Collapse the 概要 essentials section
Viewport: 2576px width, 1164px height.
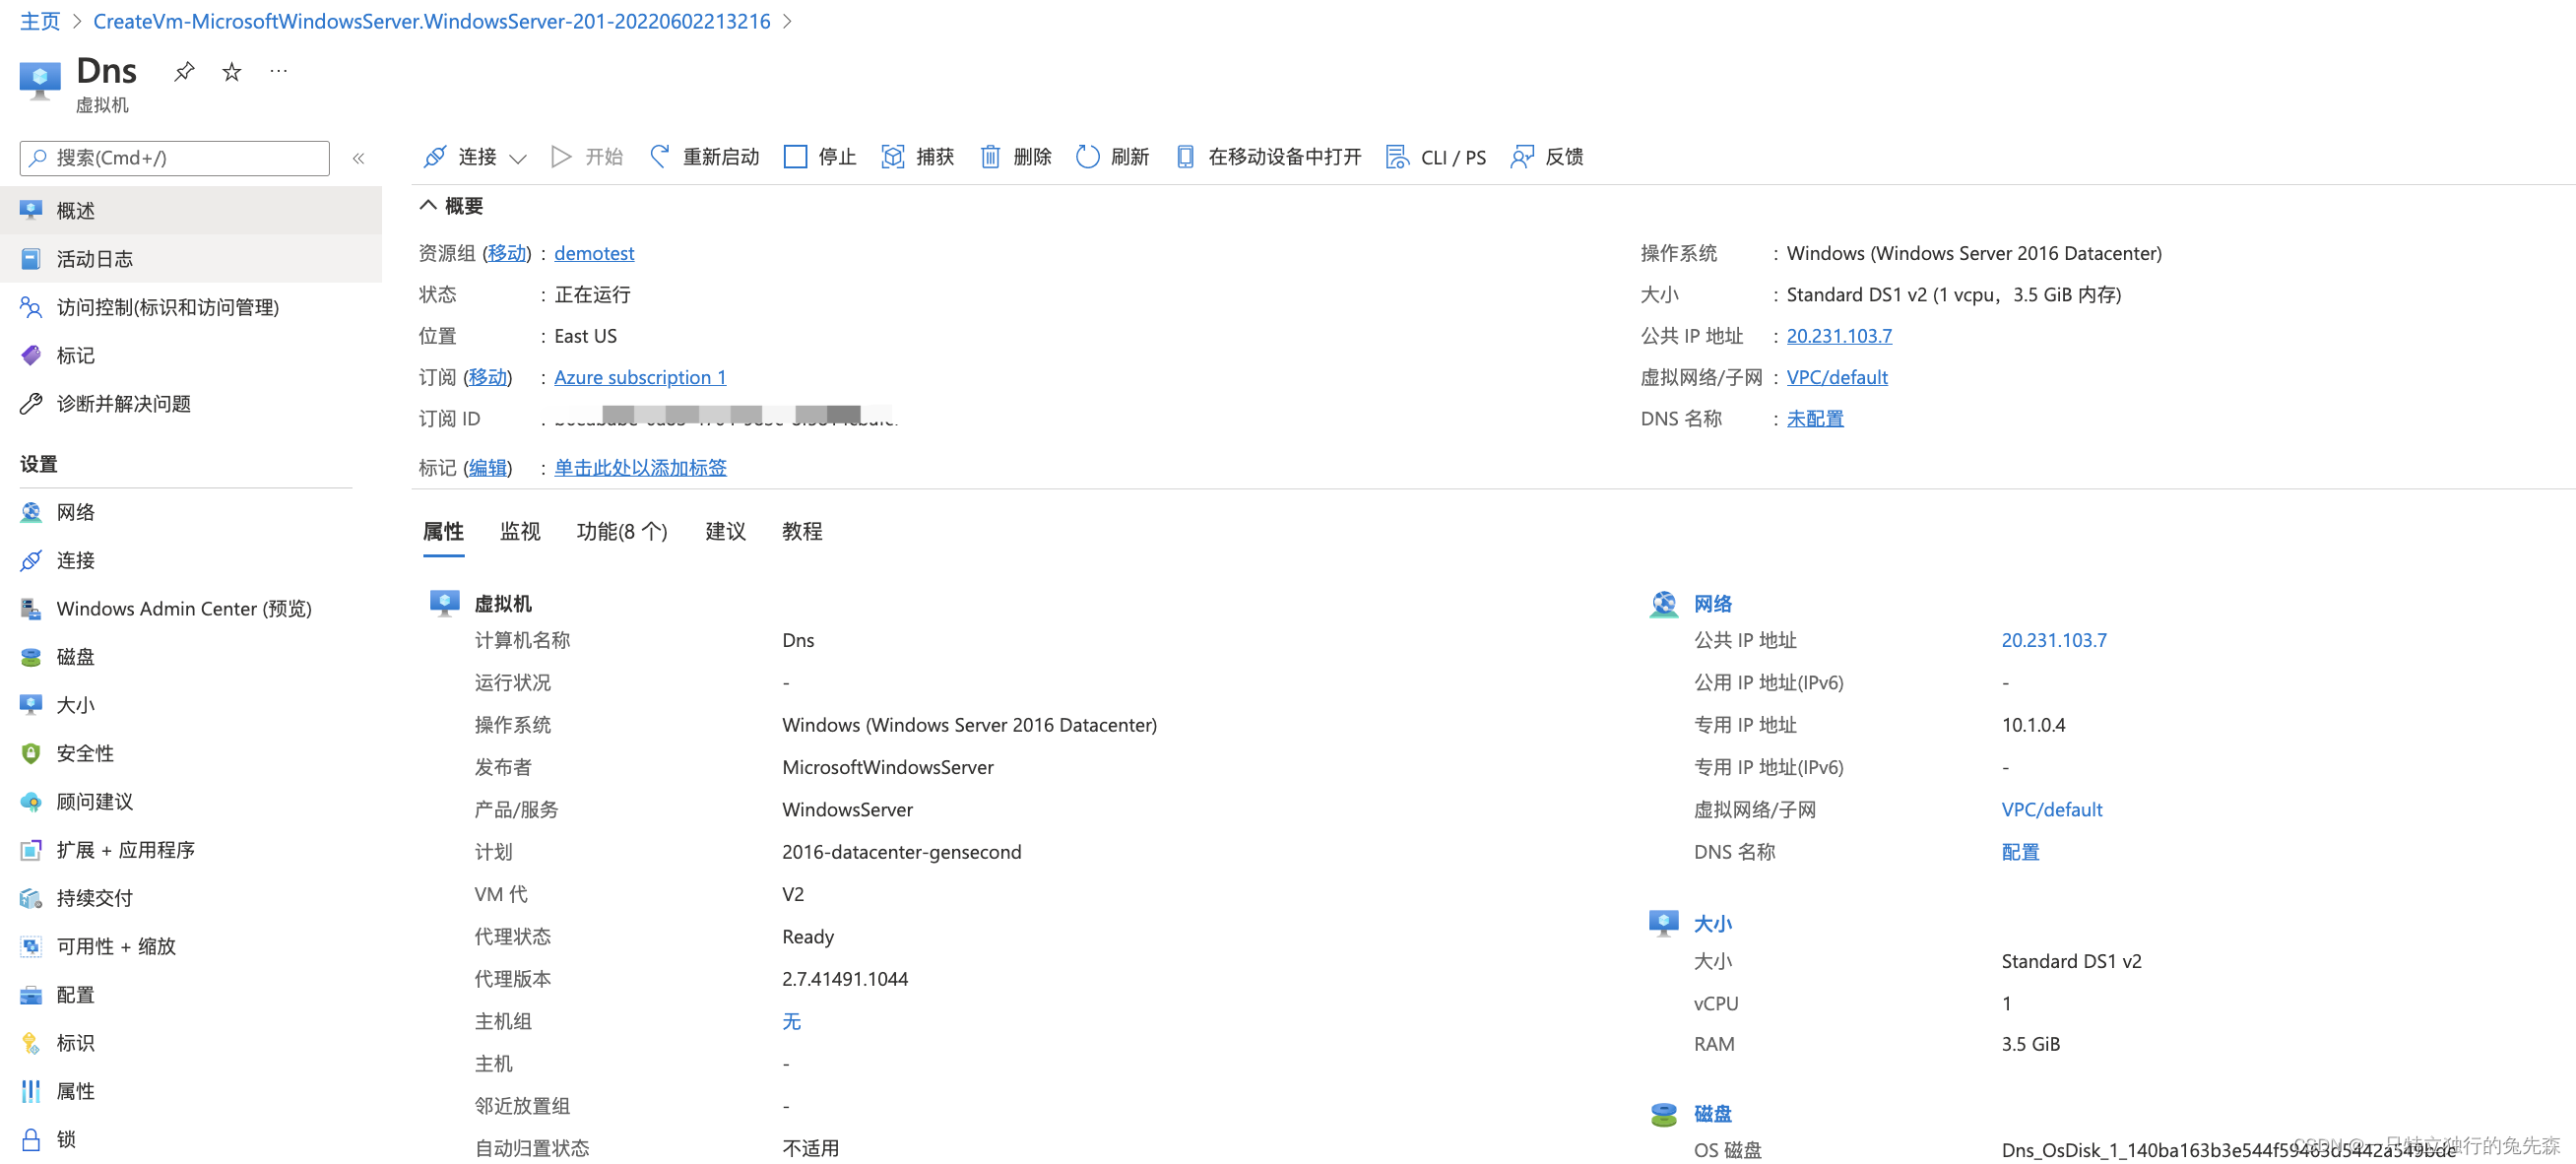[x=451, y=206]
